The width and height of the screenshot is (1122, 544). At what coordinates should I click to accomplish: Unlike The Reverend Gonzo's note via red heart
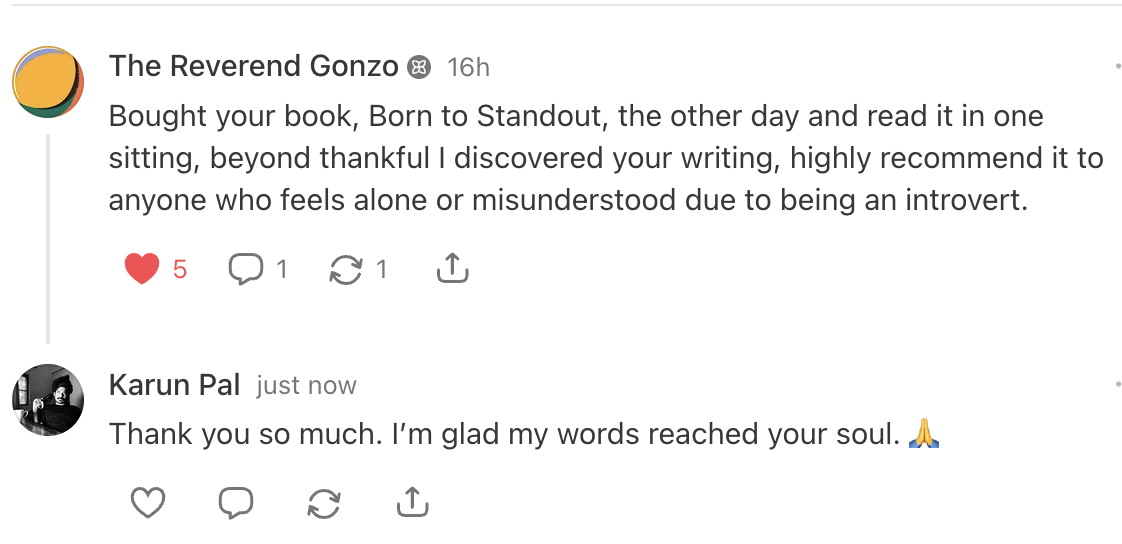(x=143, y=269)
